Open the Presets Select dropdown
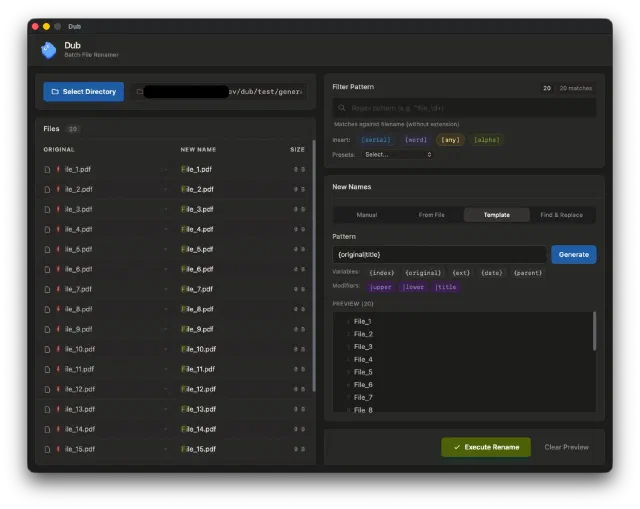The height and width of the screenshot is (509, 640). pyautogui.click(x=398, y=155)
